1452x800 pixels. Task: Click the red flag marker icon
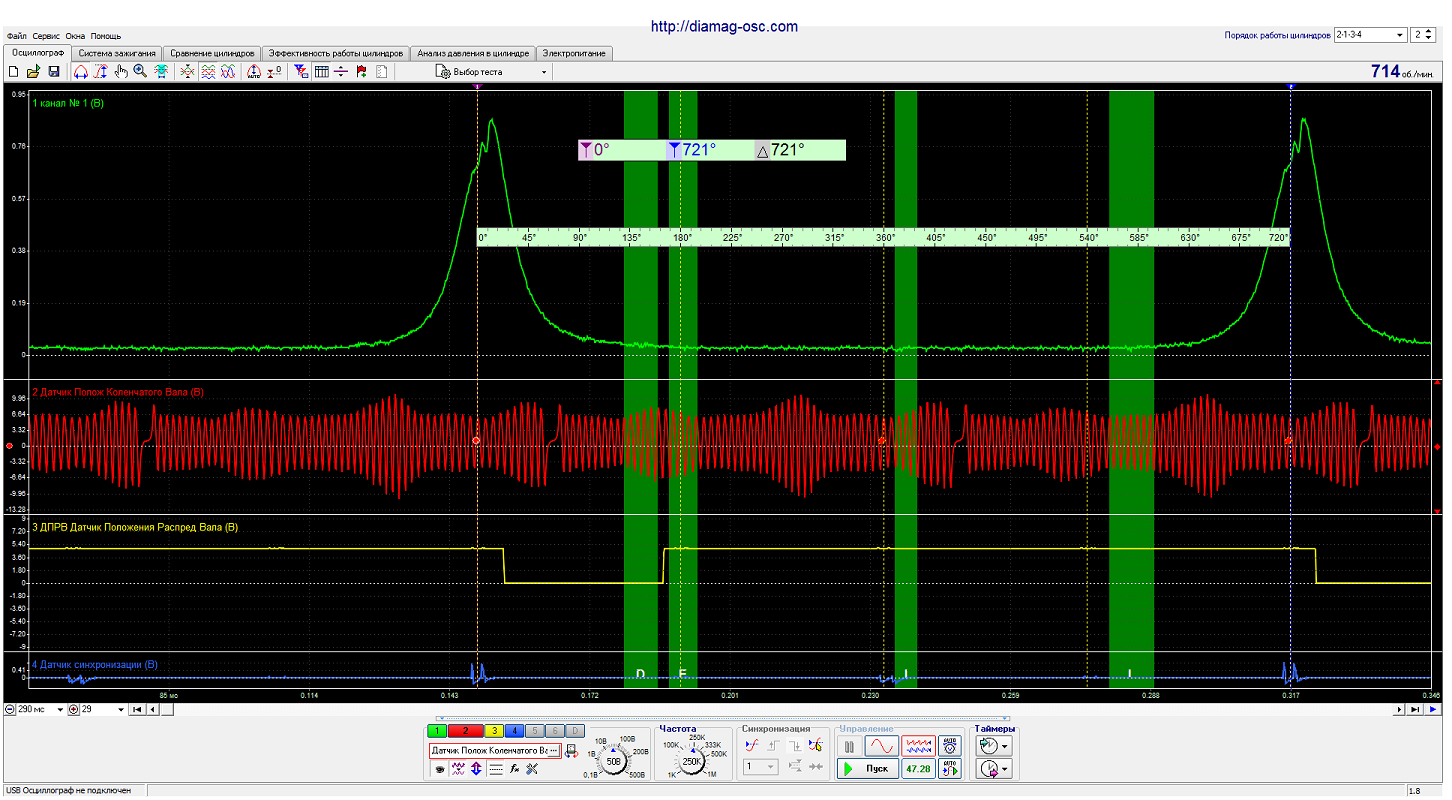pos(361,72)
